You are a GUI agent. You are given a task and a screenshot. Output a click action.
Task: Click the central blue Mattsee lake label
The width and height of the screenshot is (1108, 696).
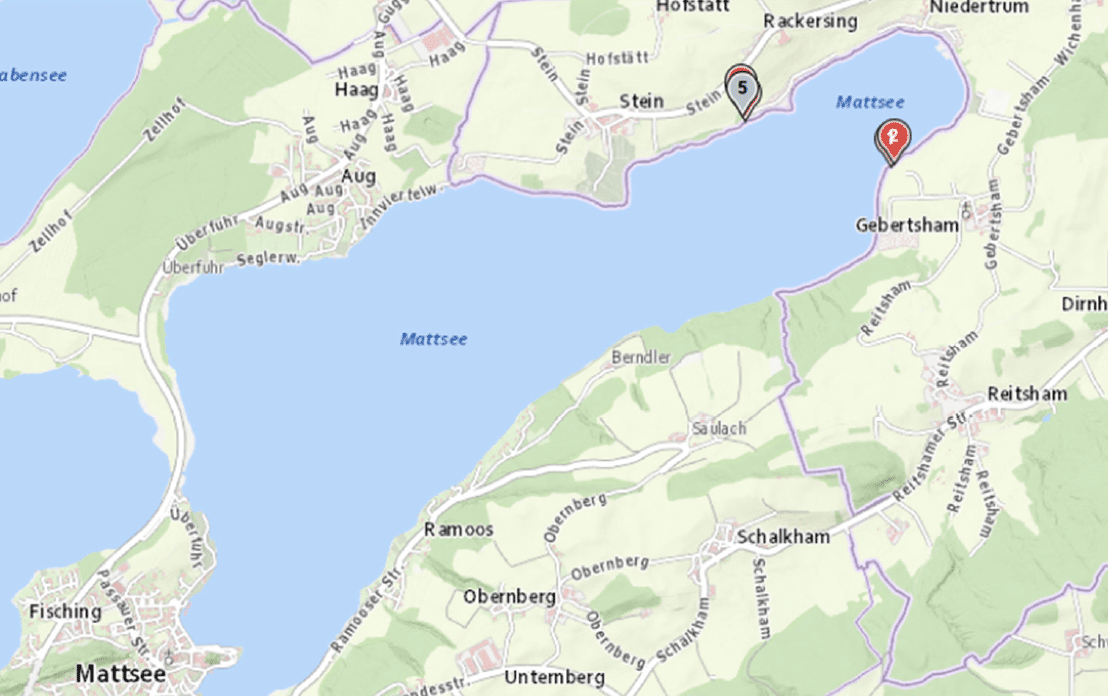pyautogui.click(x=433, y=339)
